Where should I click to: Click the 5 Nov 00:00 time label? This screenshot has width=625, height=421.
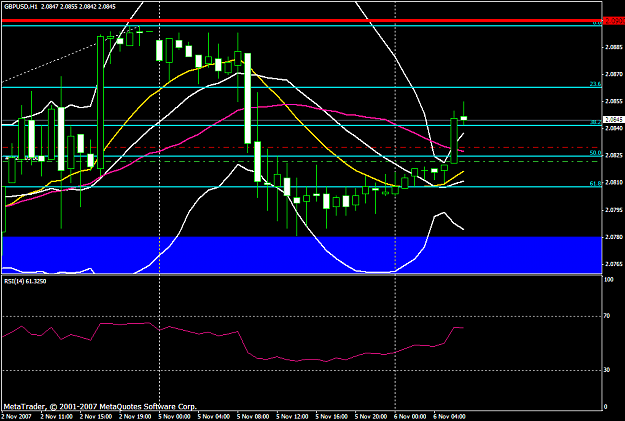point(175,417)
